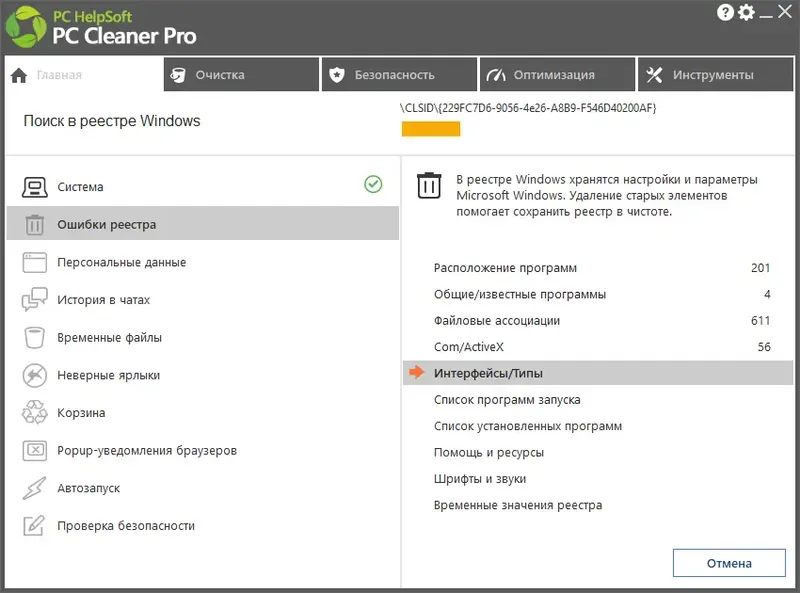Click the cleaning brush icon on Очистка tab
The height and width of the screenshot is (593, 800).
[x=178, y=75]
